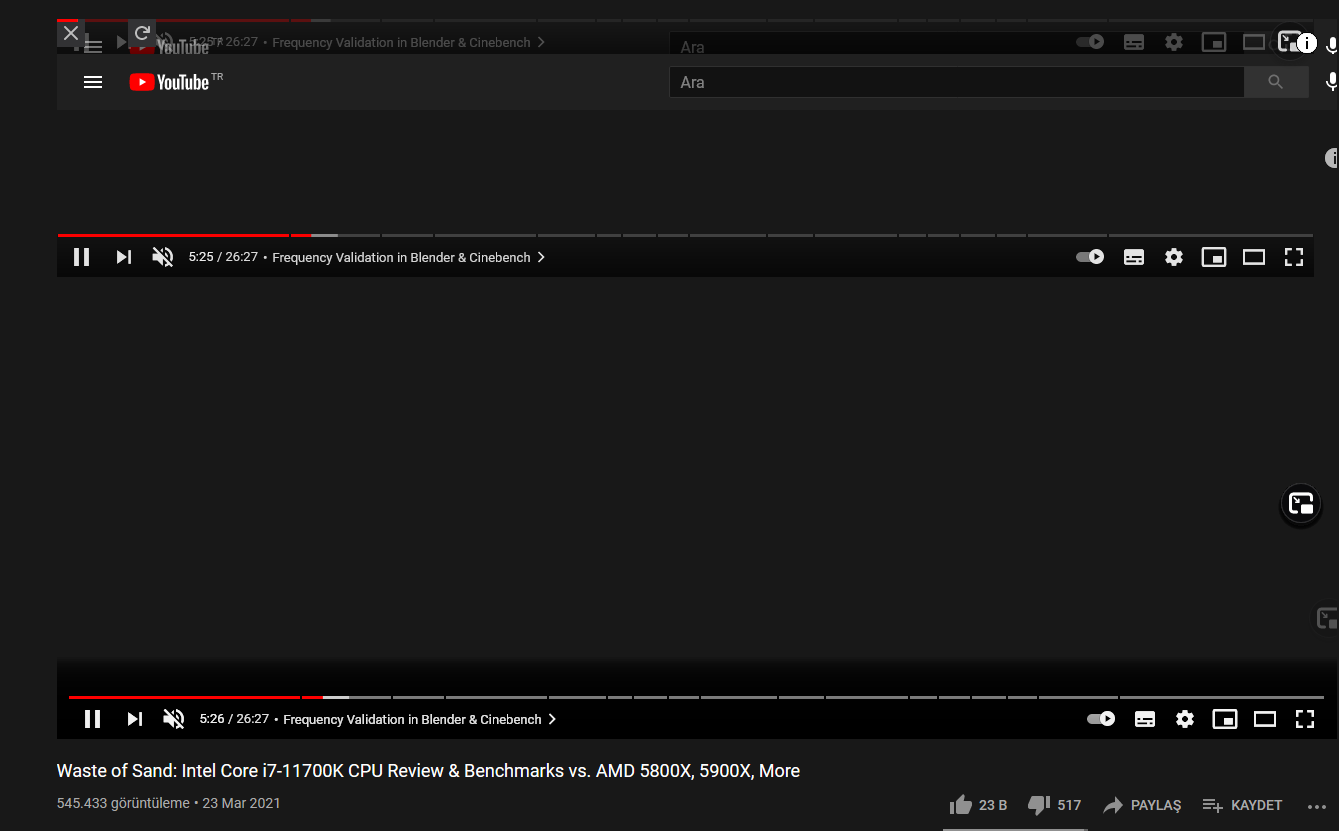This screenshot has width=1339, height=831.
Task: Close the overlay with the X button
Action: point(70,33)
